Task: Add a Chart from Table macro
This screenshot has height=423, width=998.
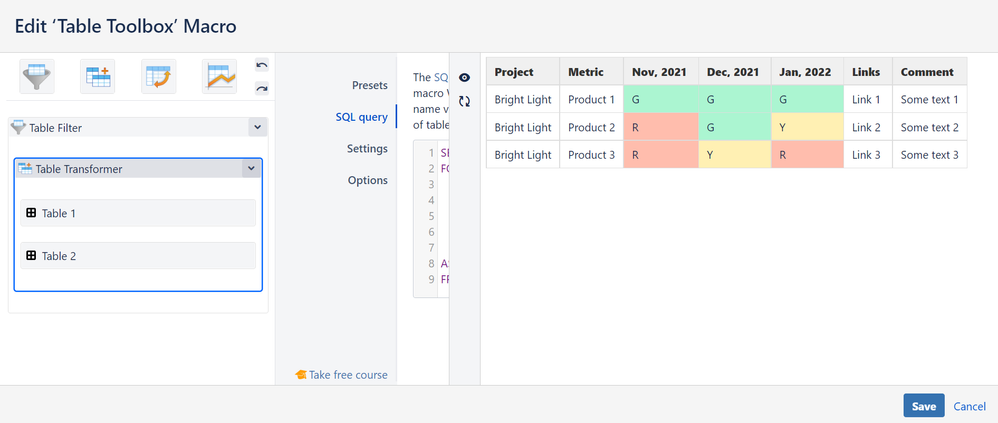Action: (x=219, y=77)
